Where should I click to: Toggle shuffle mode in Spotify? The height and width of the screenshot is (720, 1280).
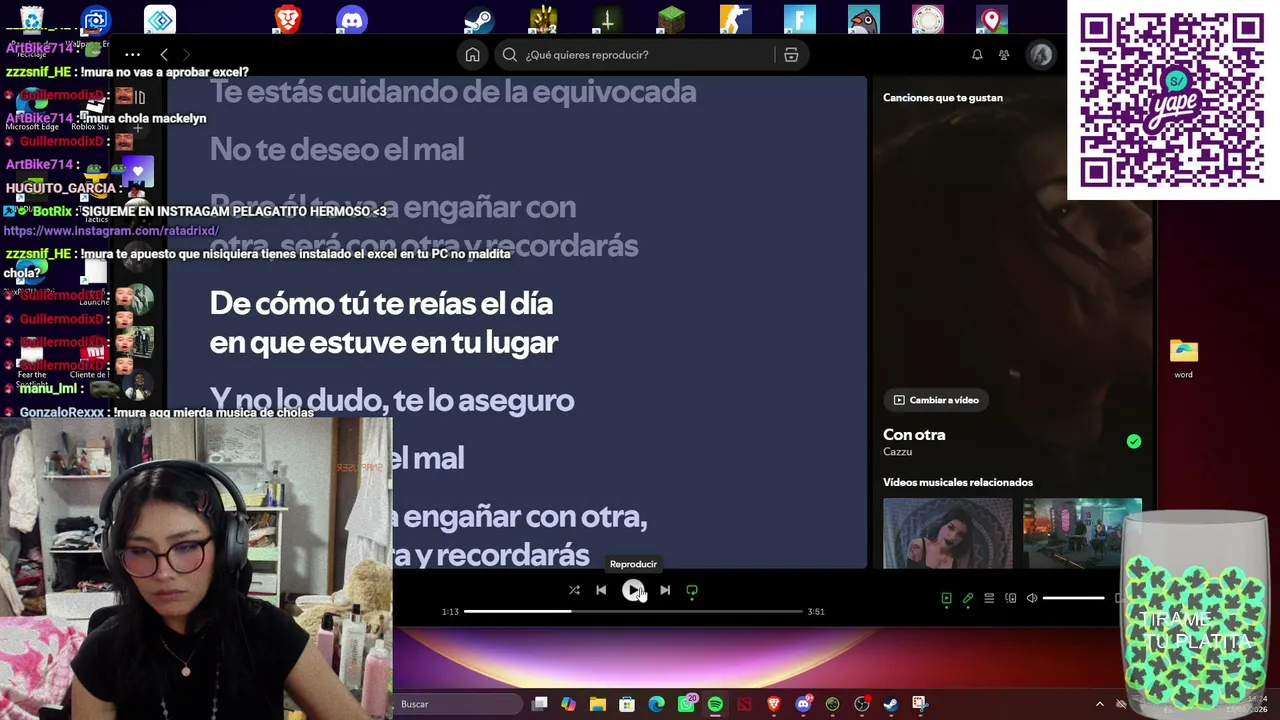(x=574, y=590)
